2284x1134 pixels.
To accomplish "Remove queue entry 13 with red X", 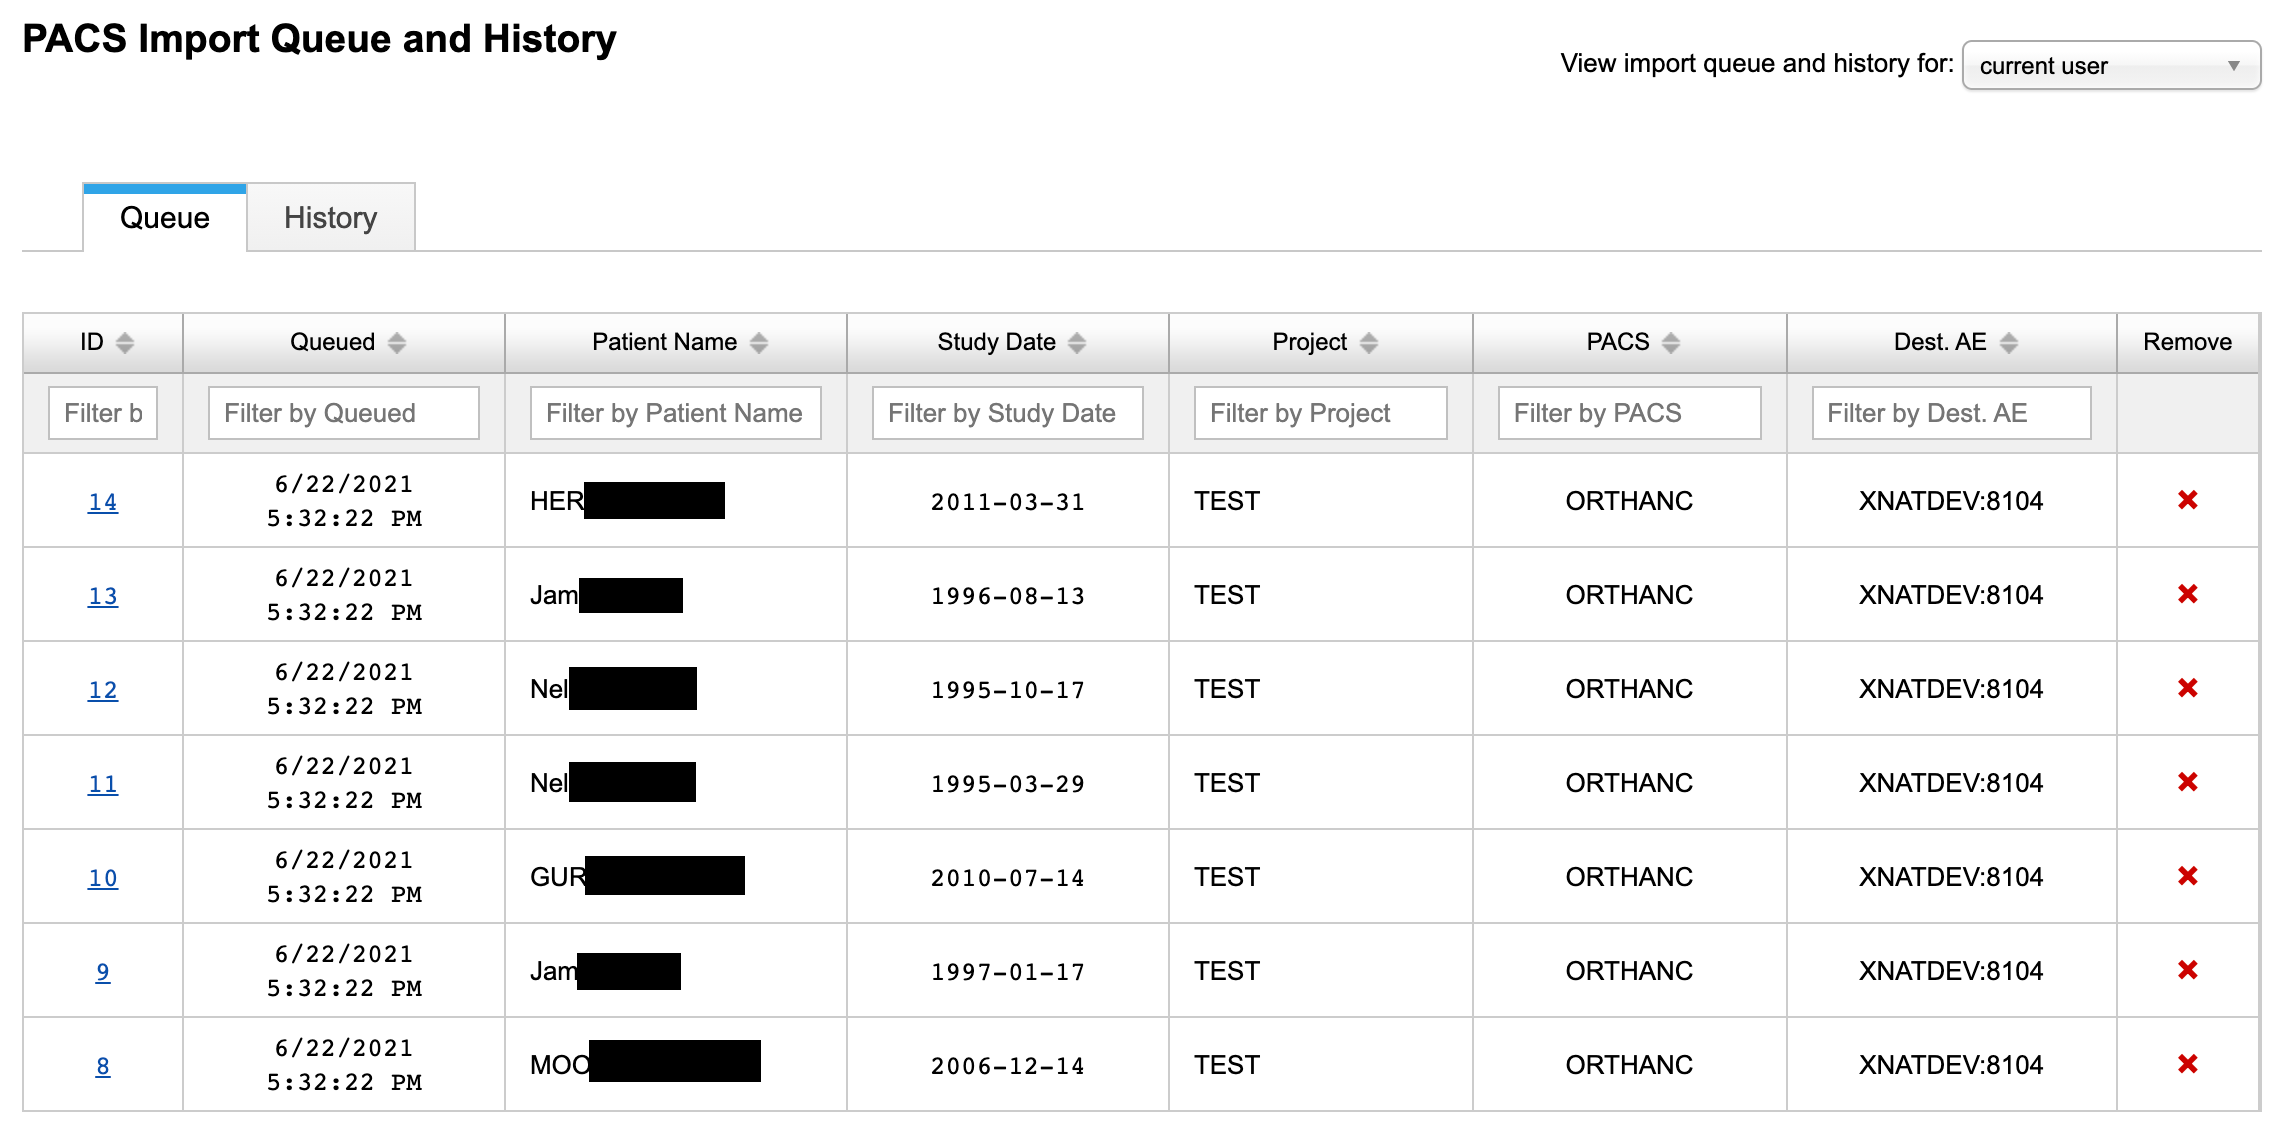I will coord(2187,594).
